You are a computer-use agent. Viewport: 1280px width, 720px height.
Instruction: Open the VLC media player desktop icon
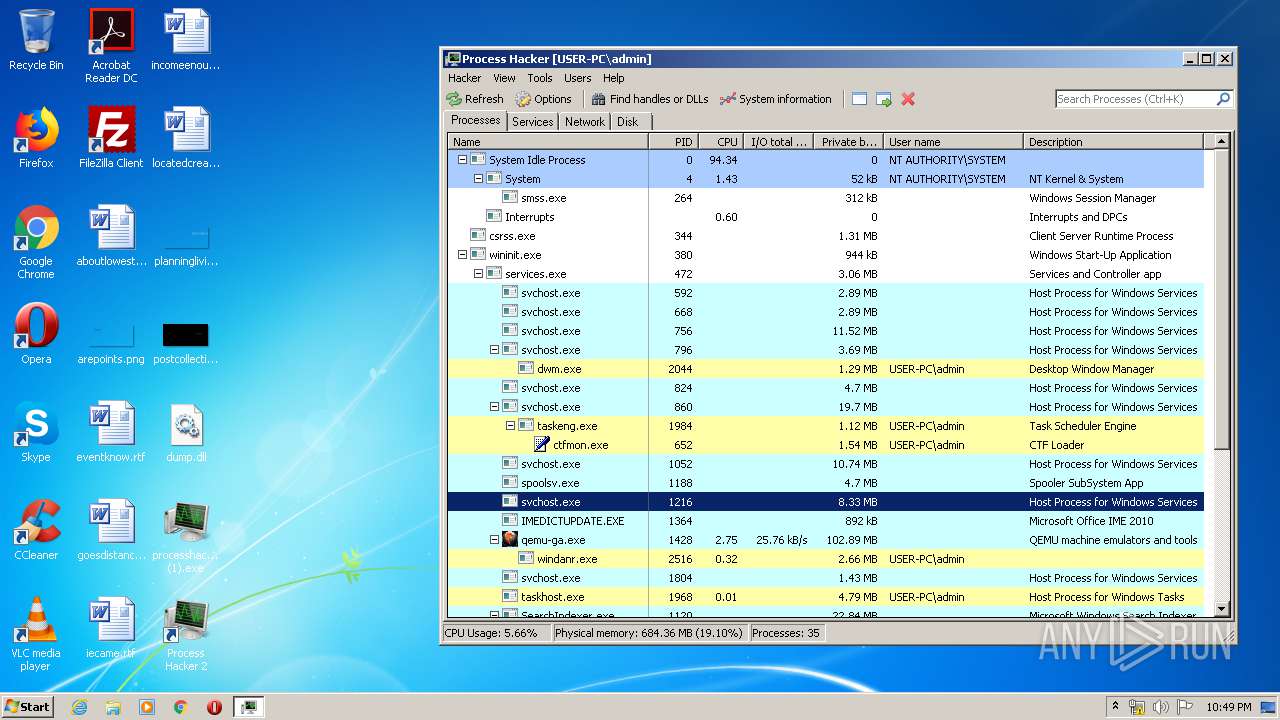point(36,635)
